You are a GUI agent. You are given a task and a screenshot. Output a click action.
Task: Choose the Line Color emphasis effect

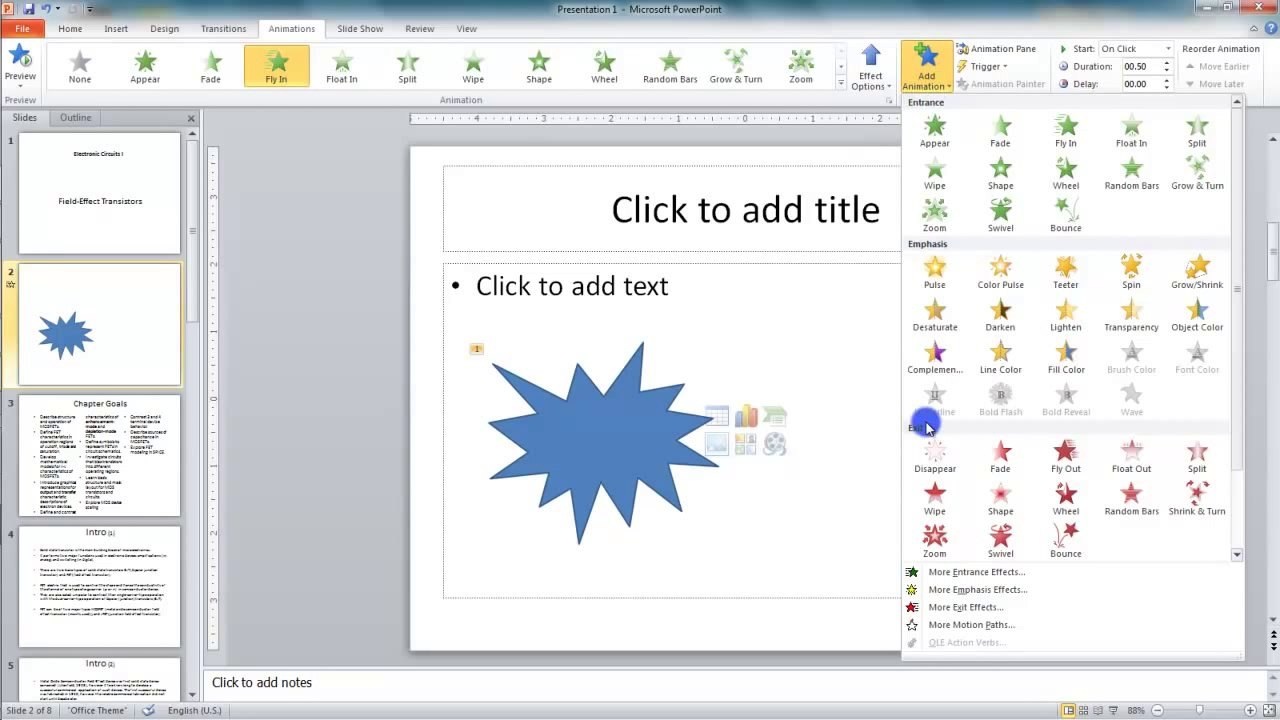[1000, 357]
